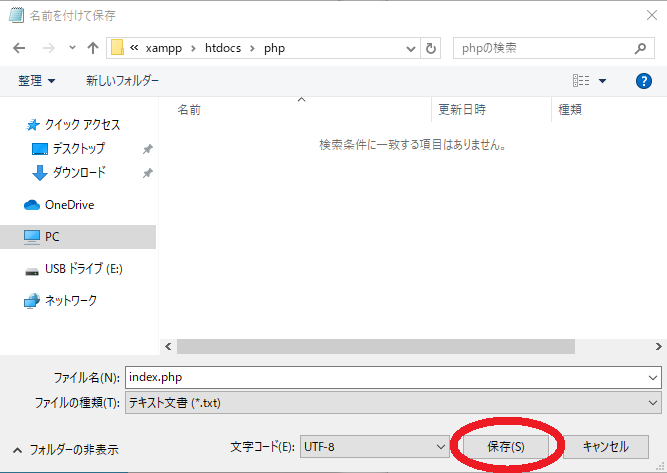Image resolution: width=667 pixels, height=473 pixels.
Task: Click the horizontal scrollbar thumb
Action: (376, 347)
